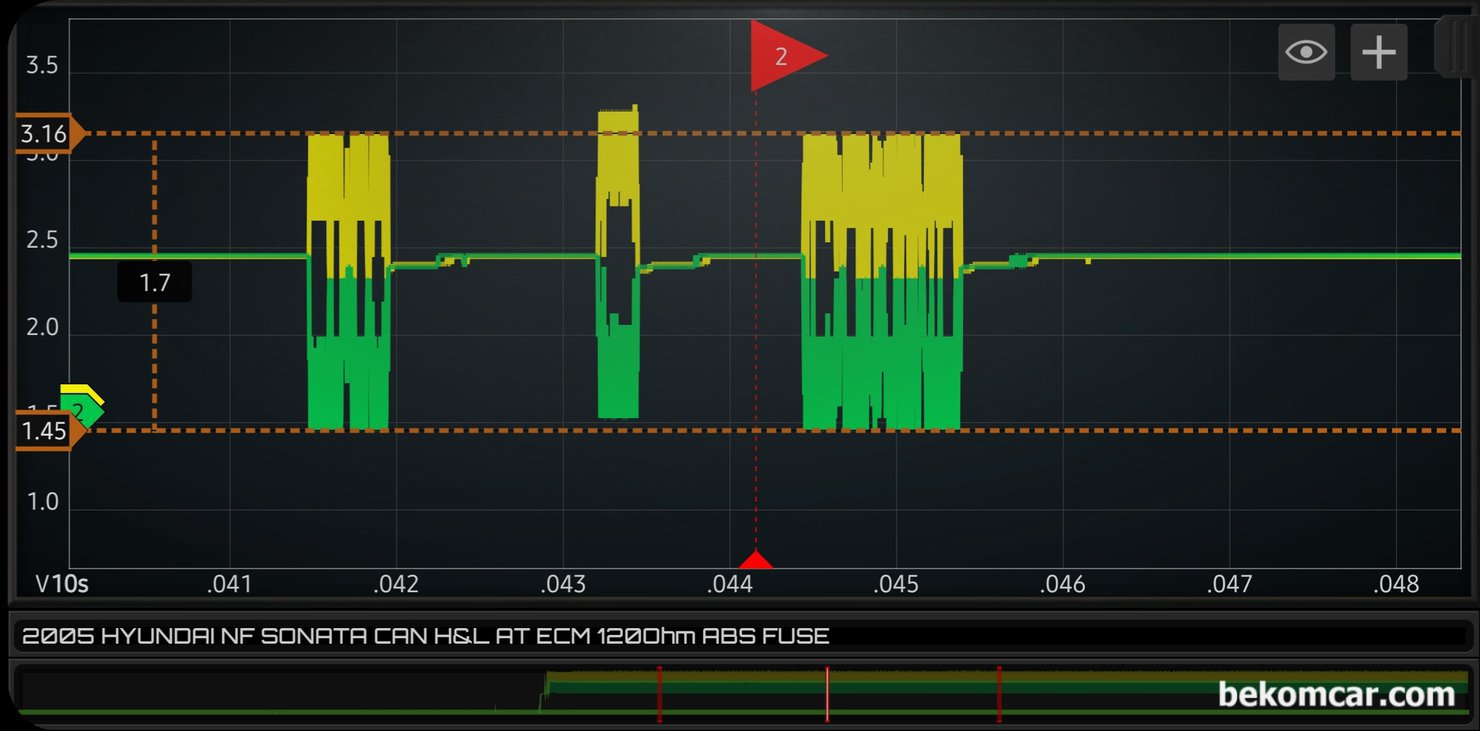Tap the 1.7 cursor delta readout
The image size is (1480, 731).
click(154, 283)
